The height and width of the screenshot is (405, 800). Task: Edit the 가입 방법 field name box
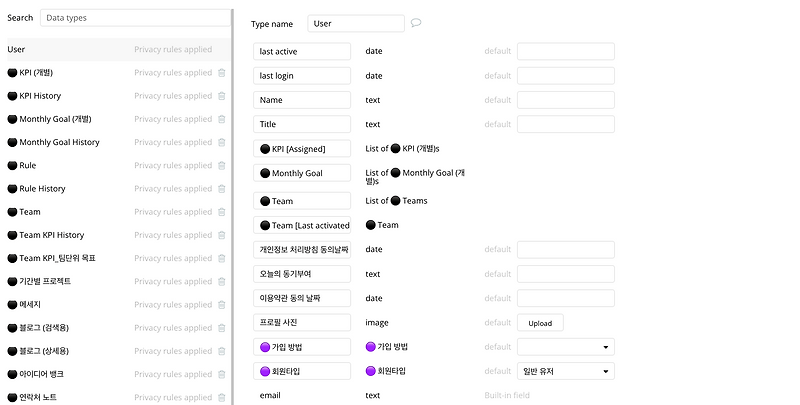coord(302,347)
